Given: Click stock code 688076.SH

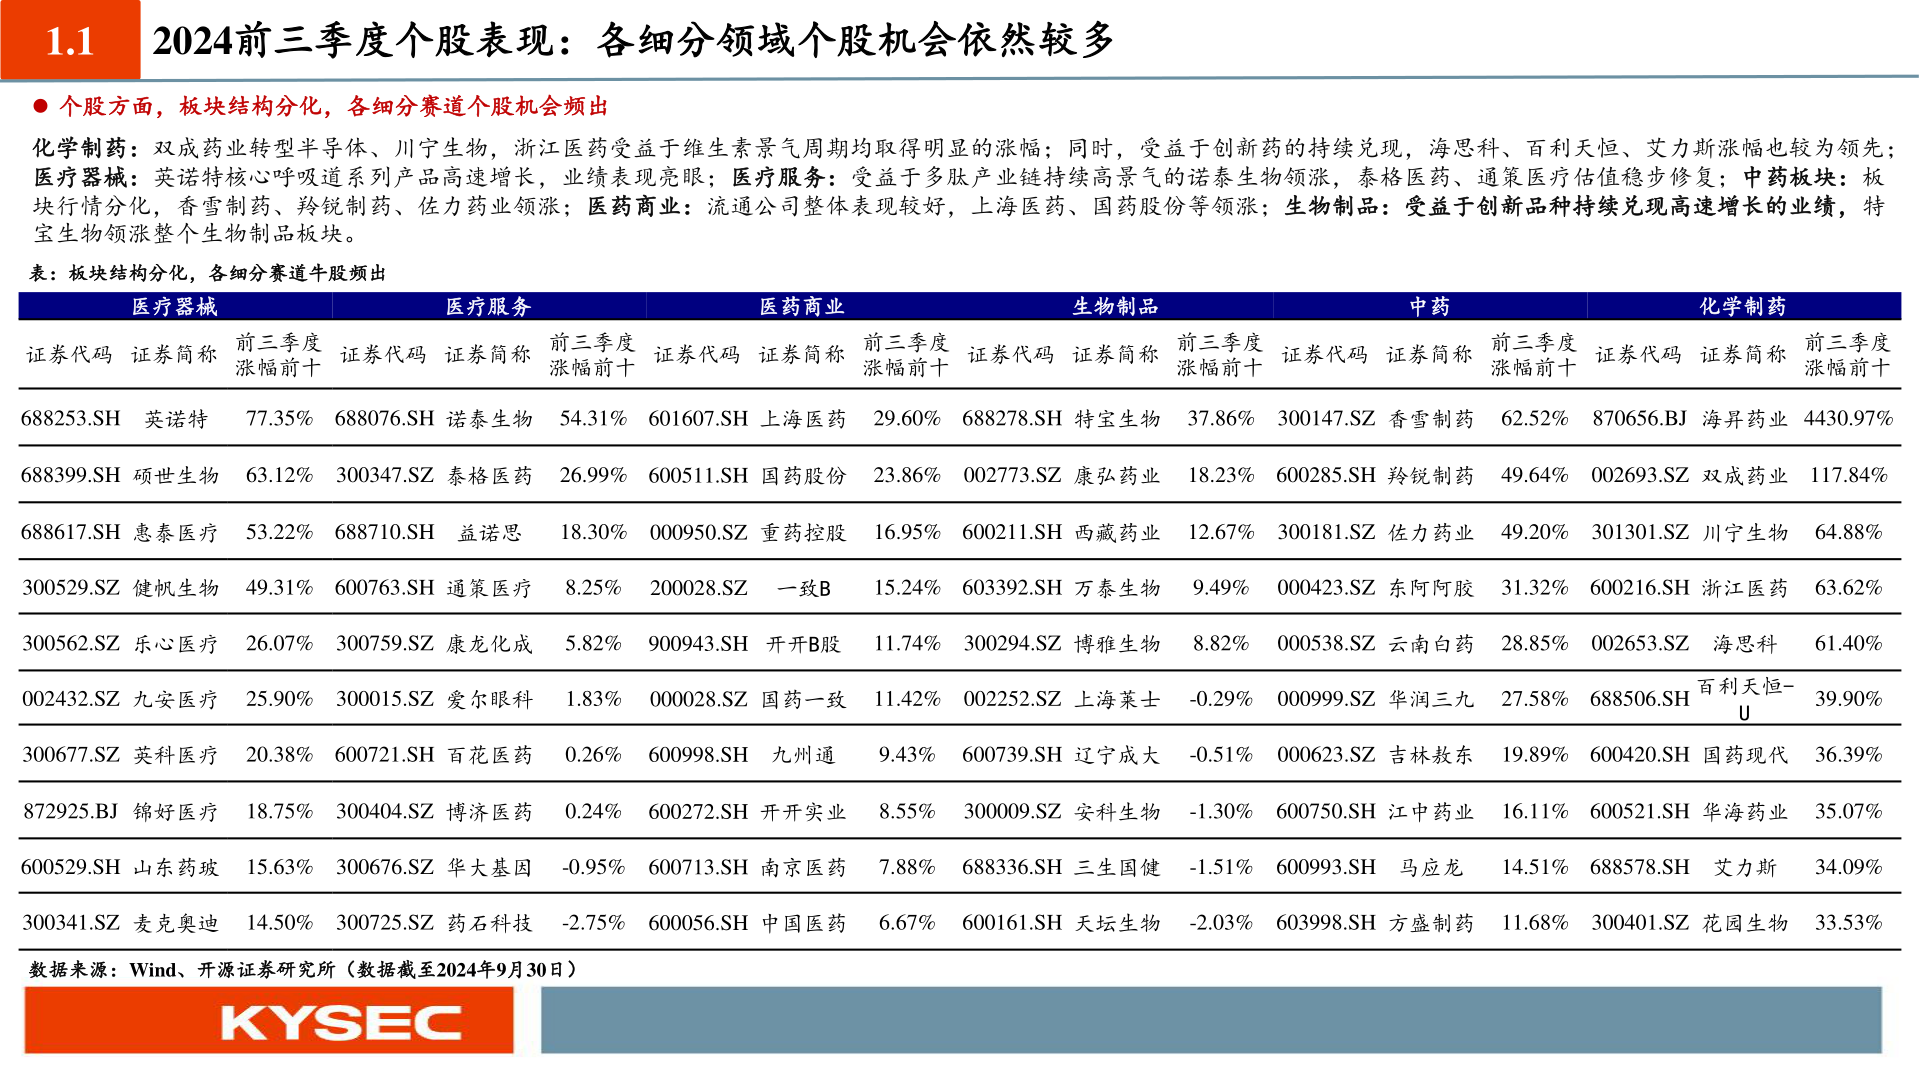Looking at the screenshot, I should point(385,419).
